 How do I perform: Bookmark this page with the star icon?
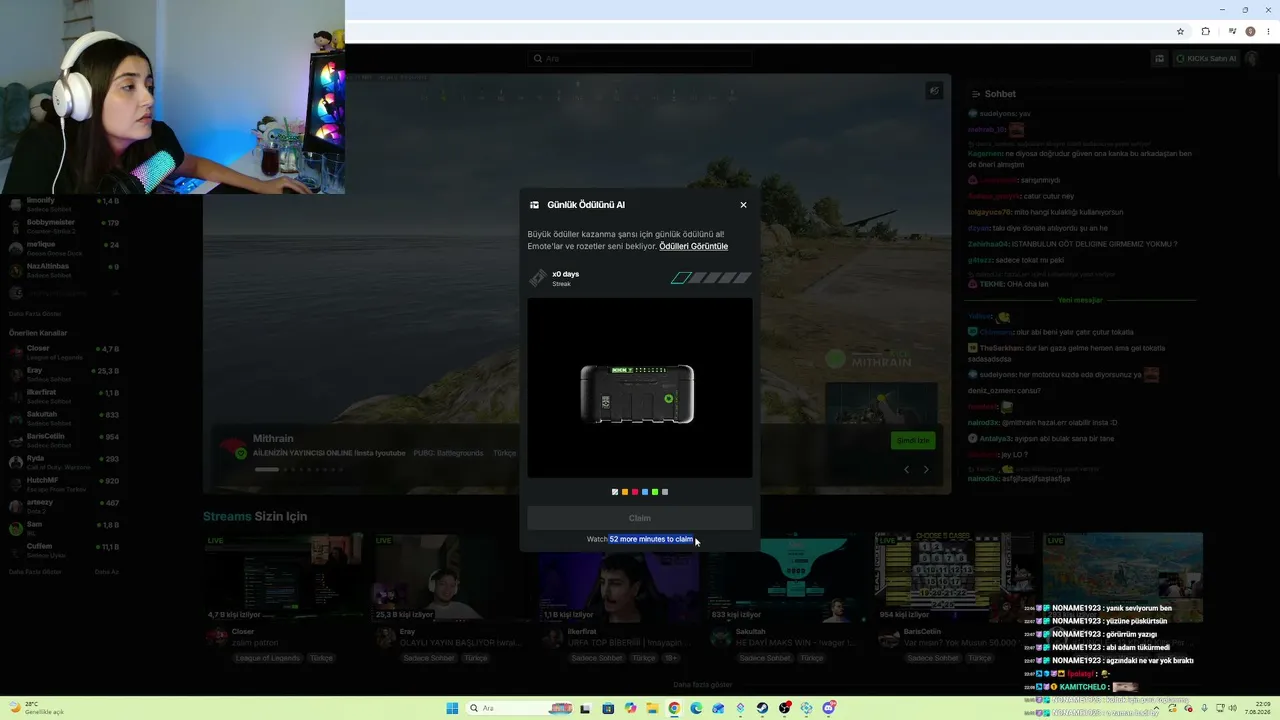click(1181, 31)
